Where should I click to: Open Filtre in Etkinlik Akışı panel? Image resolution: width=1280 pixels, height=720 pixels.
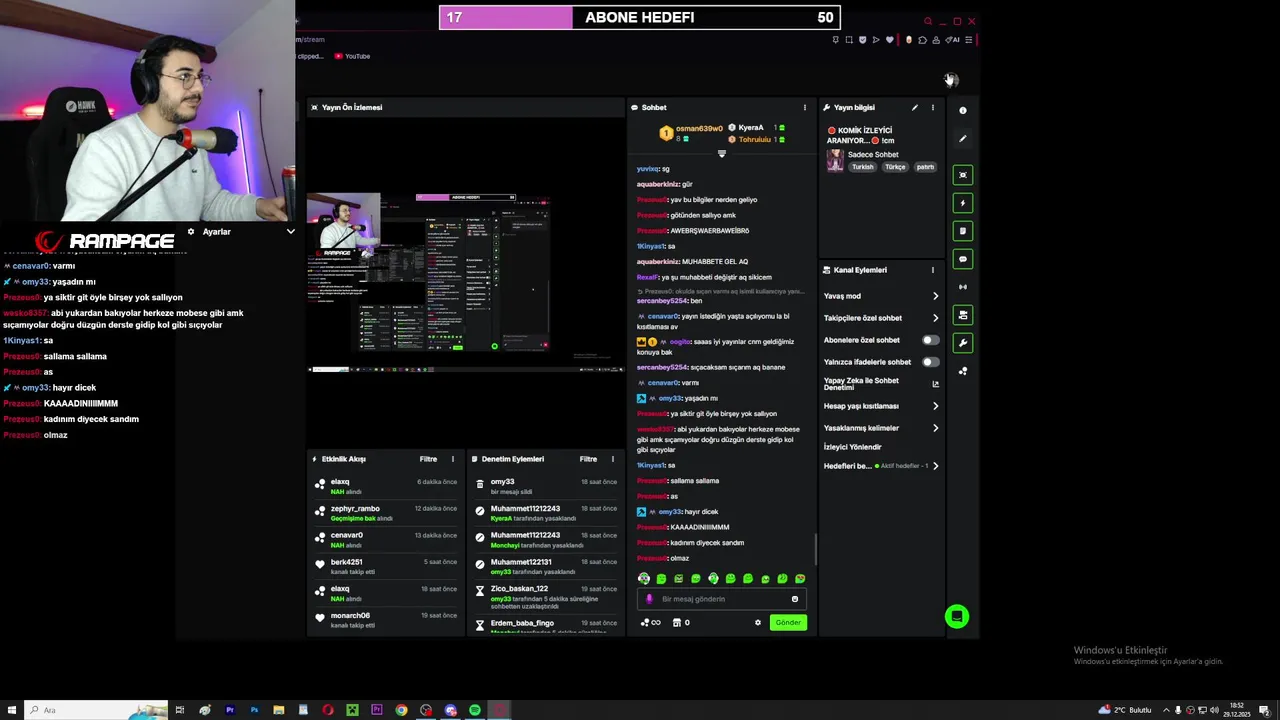pos(428,459)
